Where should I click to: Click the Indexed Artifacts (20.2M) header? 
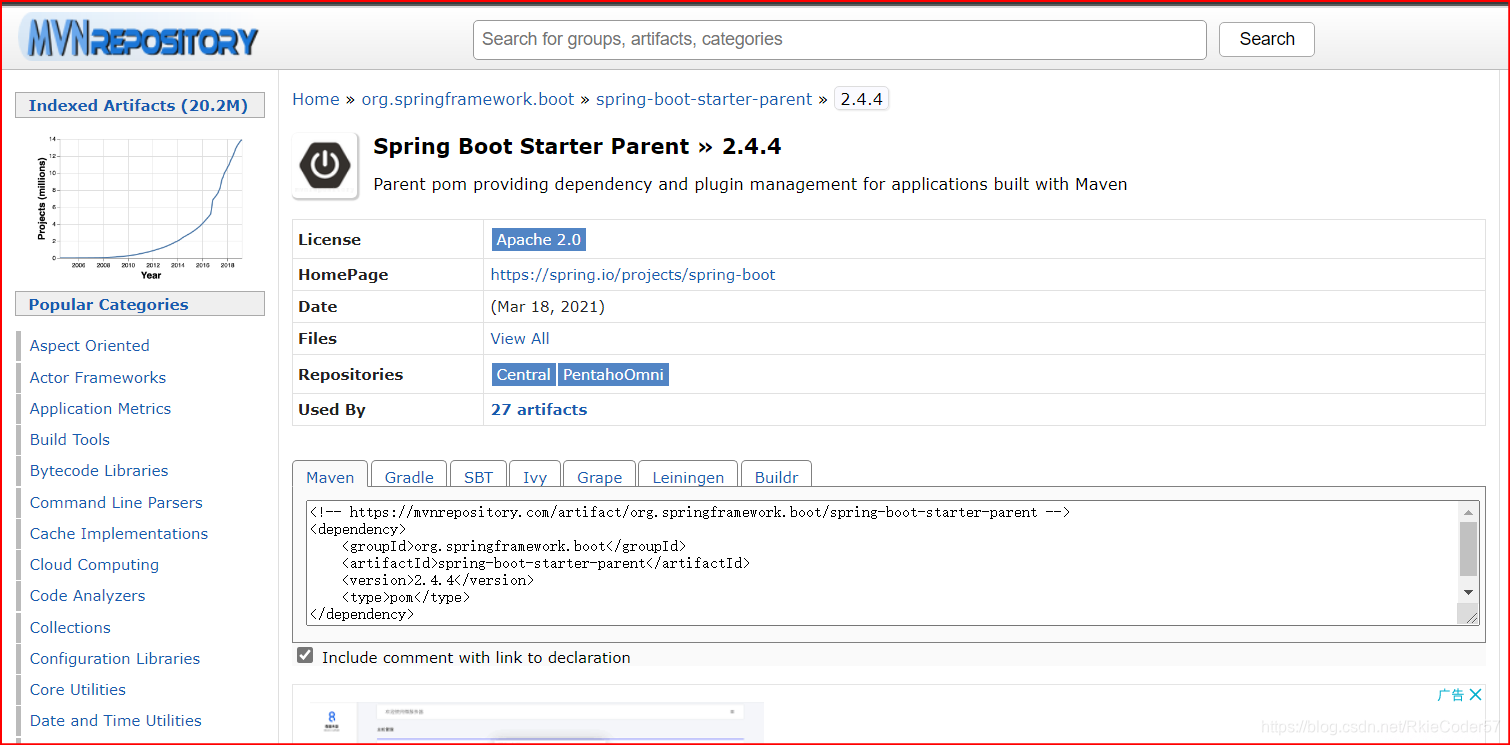139,105
